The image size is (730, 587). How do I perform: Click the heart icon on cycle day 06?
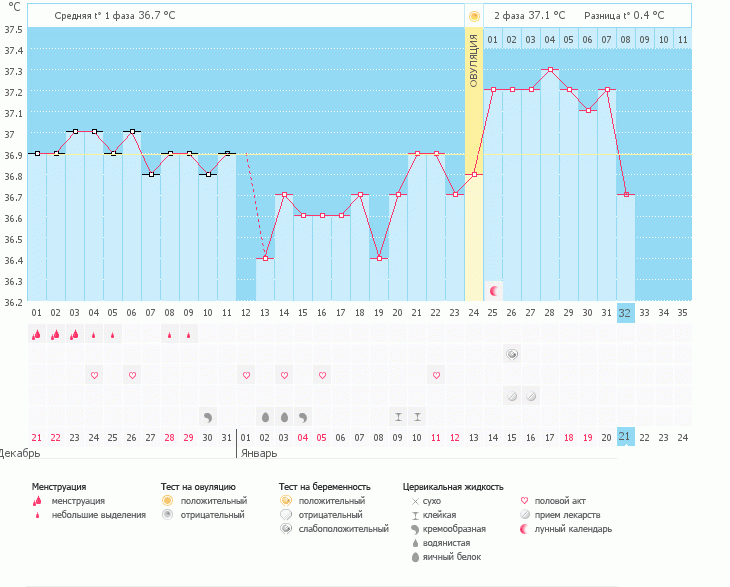point(132,375)
